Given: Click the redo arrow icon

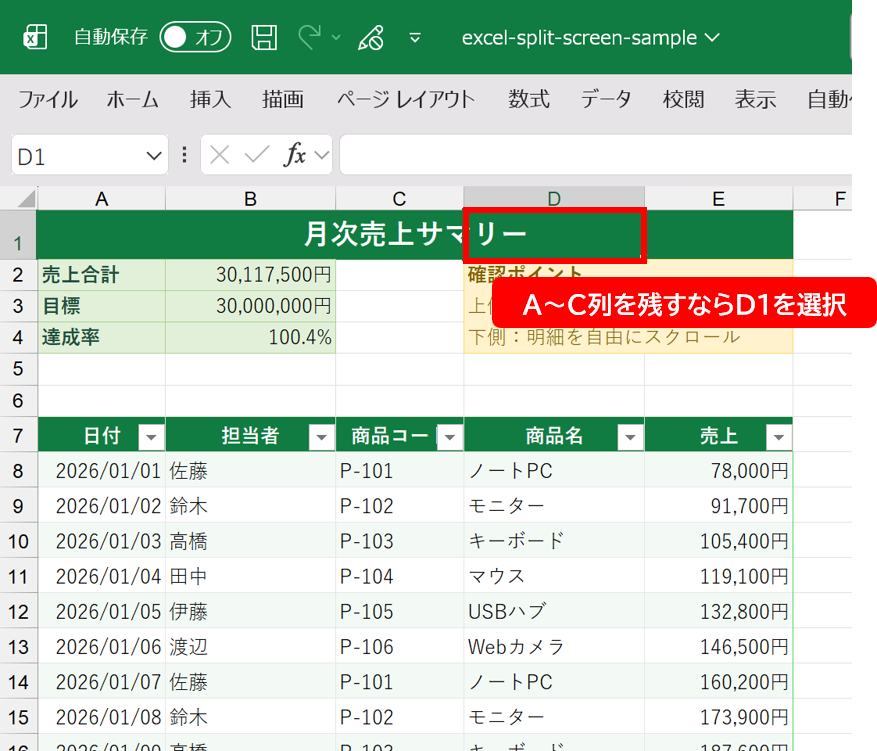Looking at the screenshot, I should [x=310, y=37].
